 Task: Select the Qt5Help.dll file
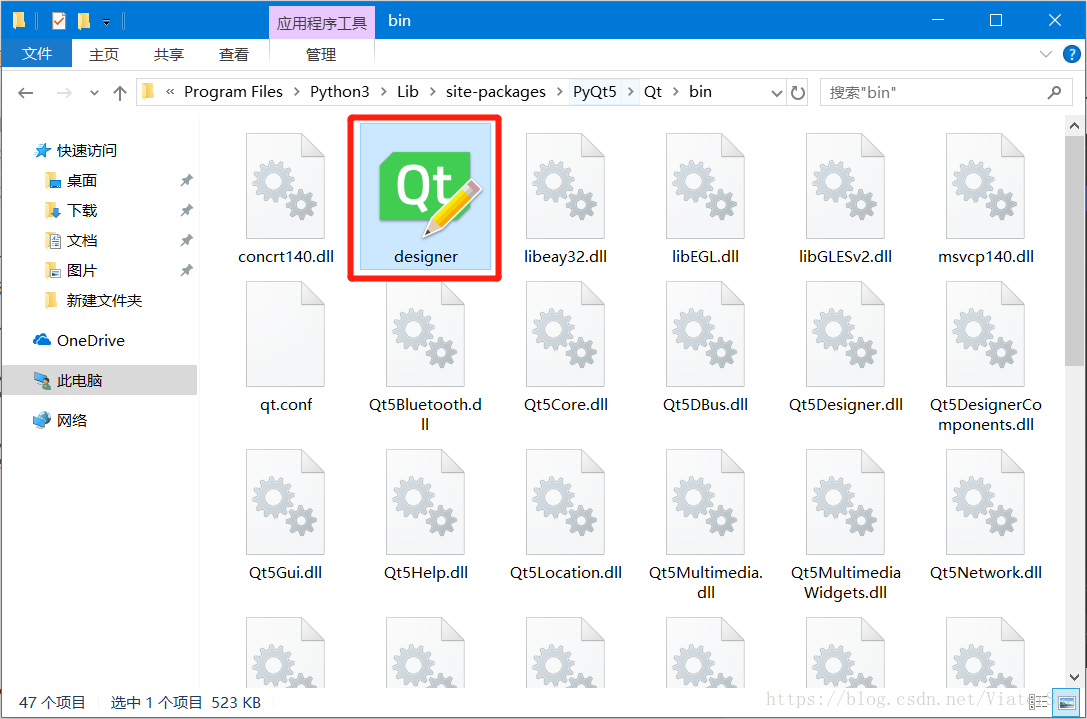pos(426,514)
